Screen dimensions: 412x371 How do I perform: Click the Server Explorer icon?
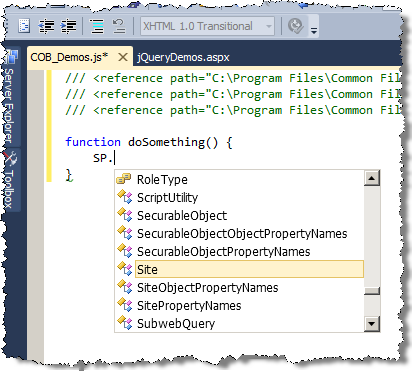tap(12, 57)
